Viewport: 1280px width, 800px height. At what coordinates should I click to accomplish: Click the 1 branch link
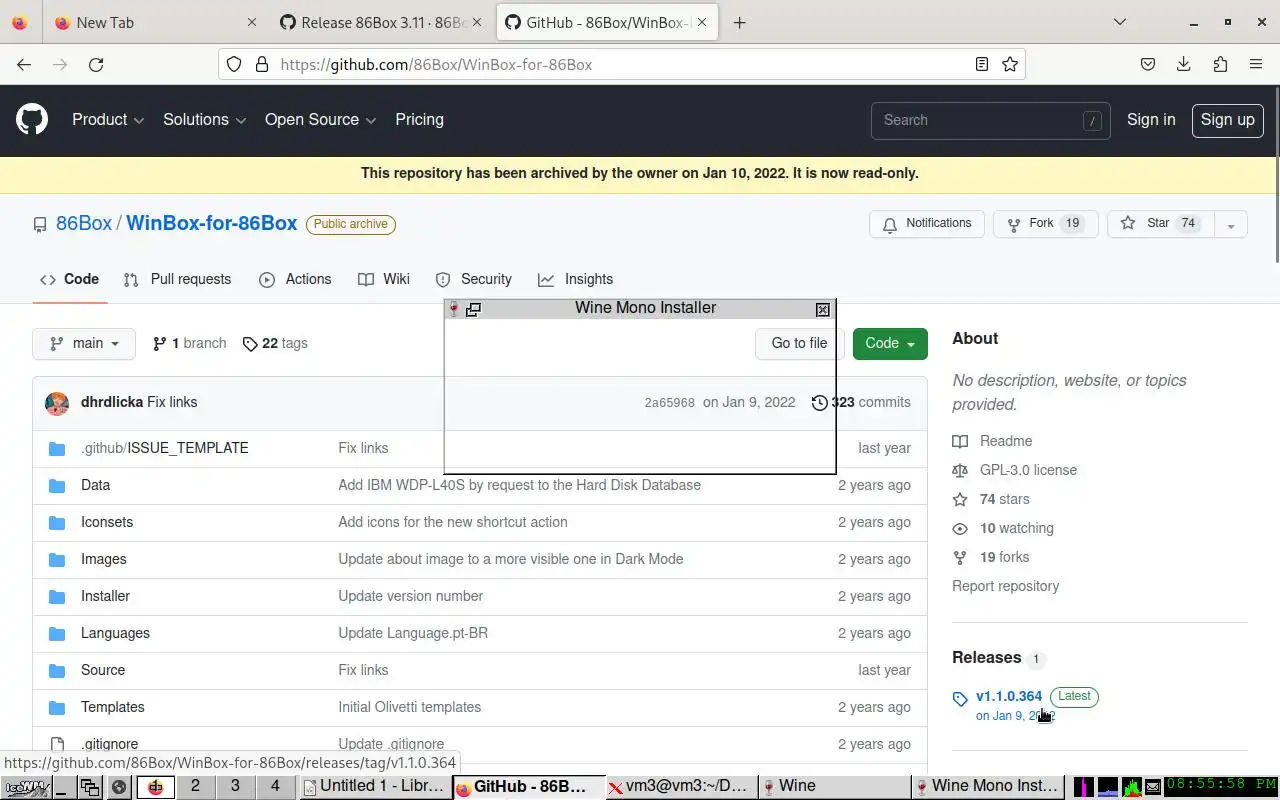189,343
